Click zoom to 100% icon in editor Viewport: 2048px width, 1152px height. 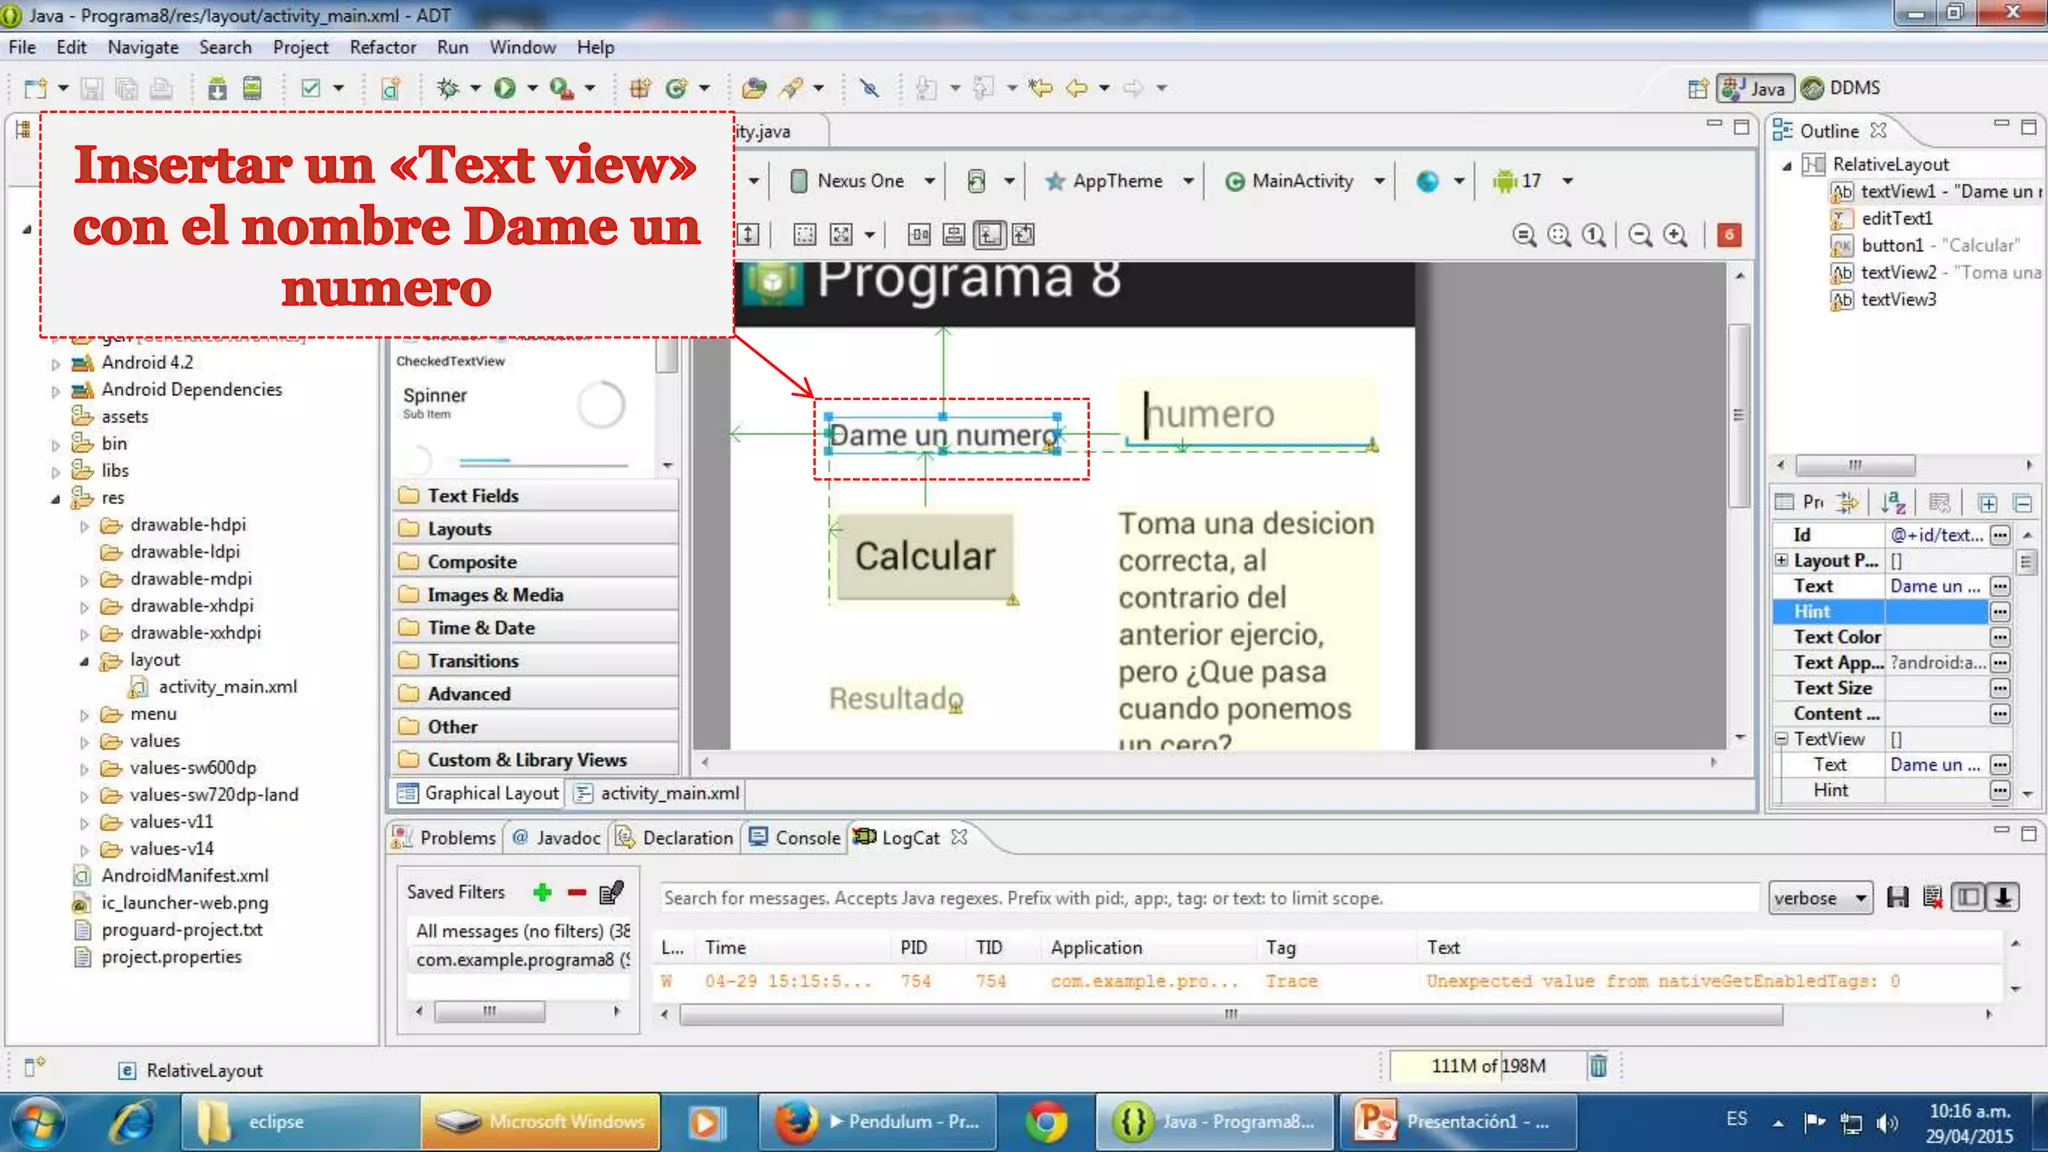1594,235
